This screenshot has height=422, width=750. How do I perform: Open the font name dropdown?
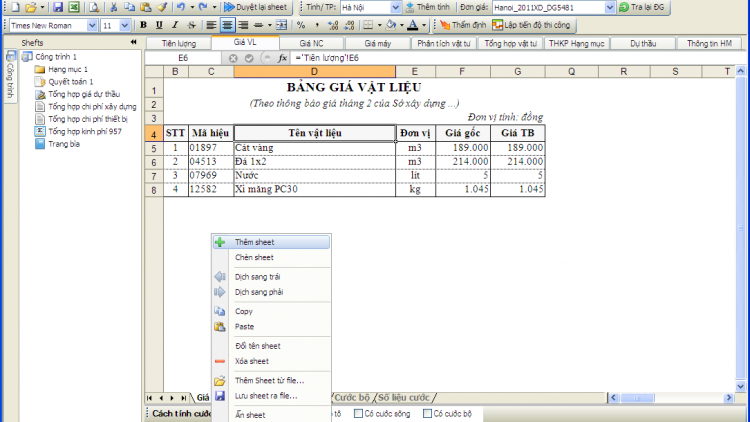click(92, 25)
